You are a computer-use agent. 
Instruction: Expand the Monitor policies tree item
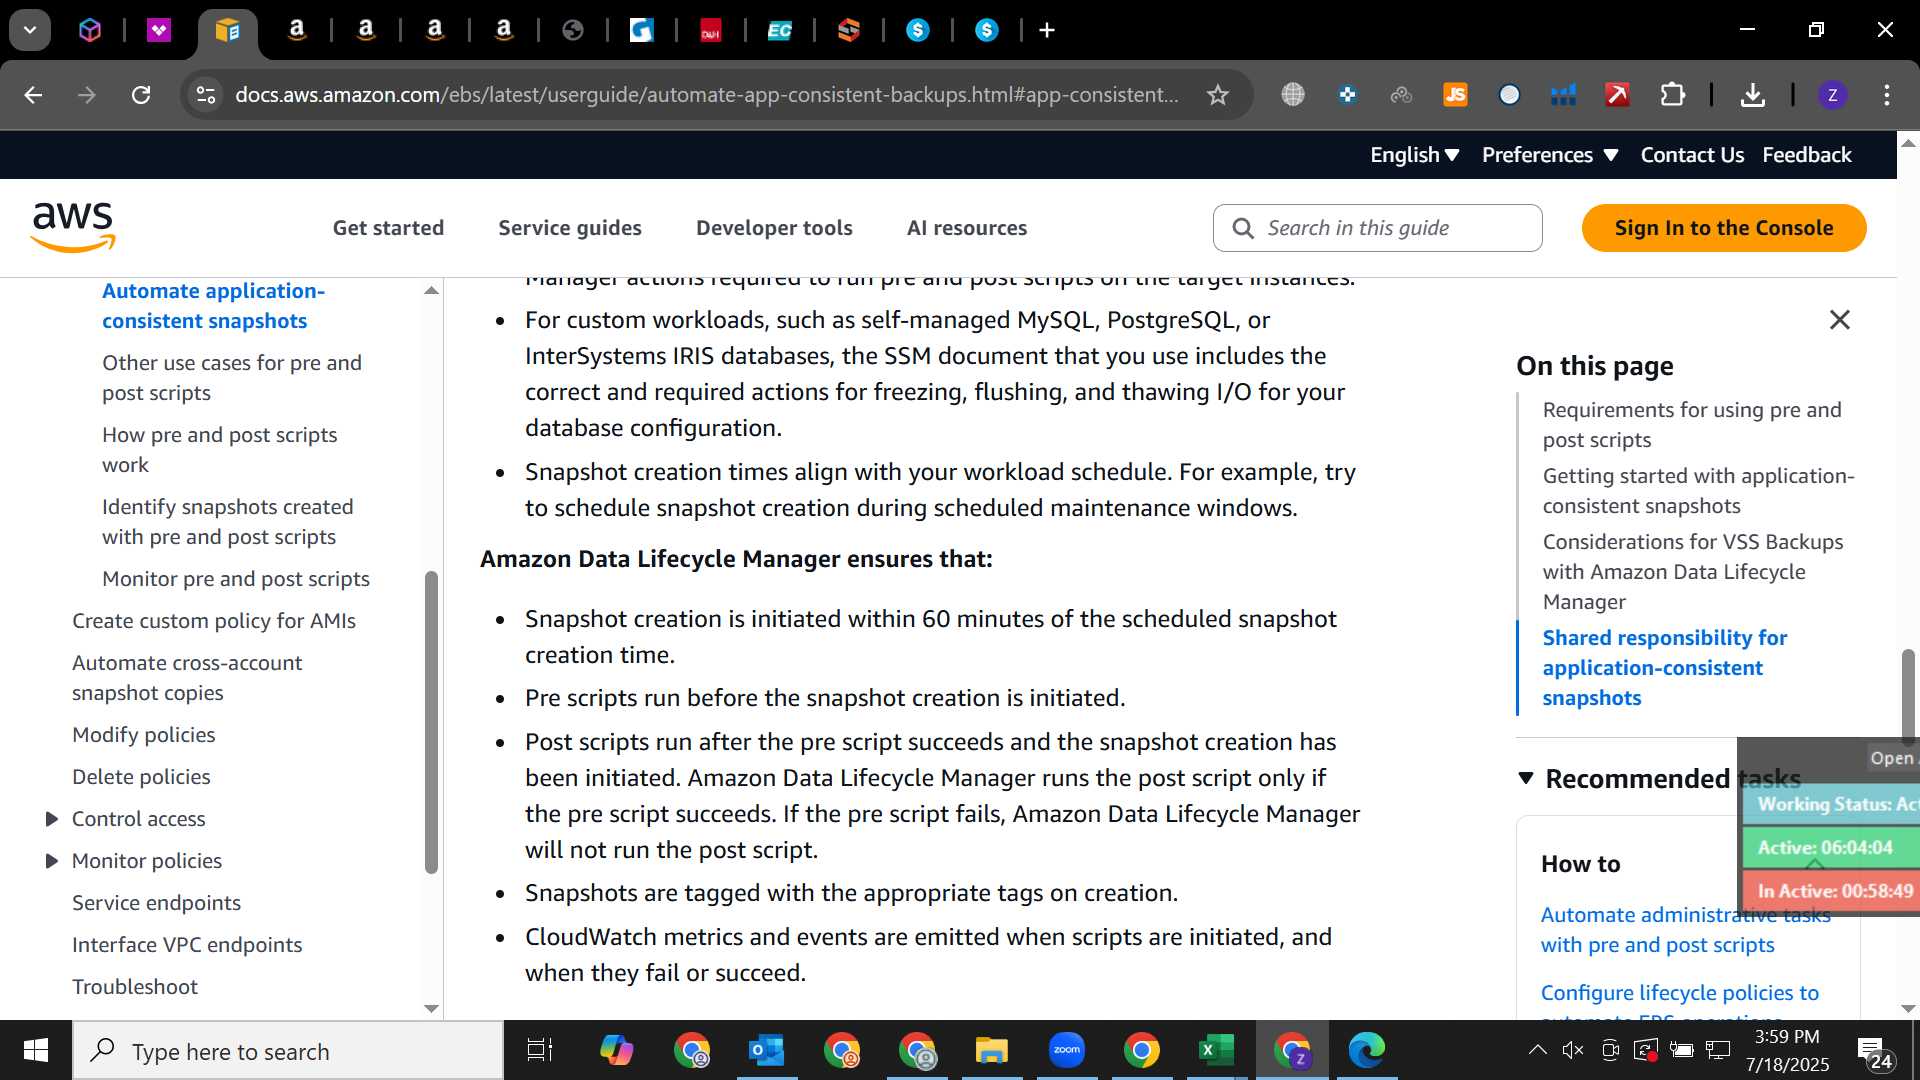[x=52, y=861]
